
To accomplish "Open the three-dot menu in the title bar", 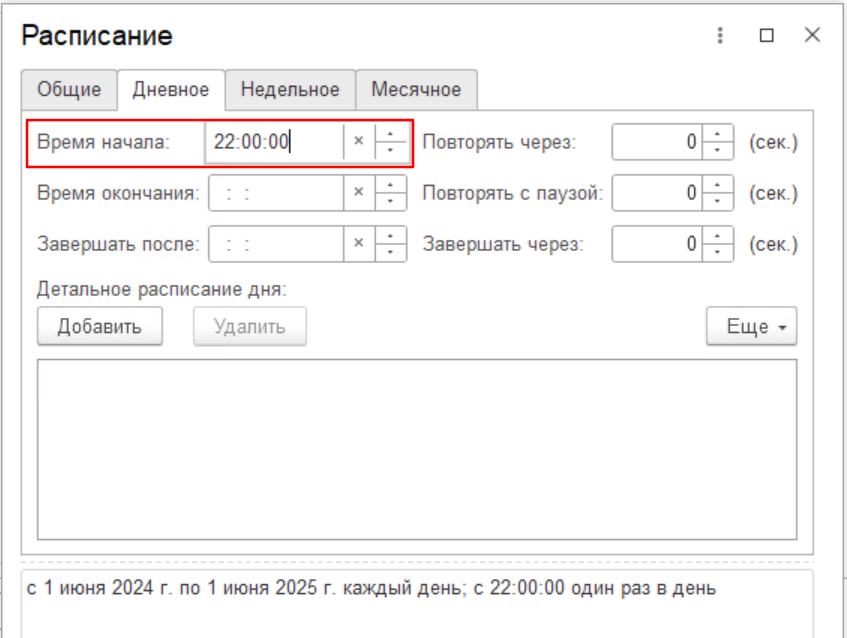I will pyautogui.click(x=720, y=36).
